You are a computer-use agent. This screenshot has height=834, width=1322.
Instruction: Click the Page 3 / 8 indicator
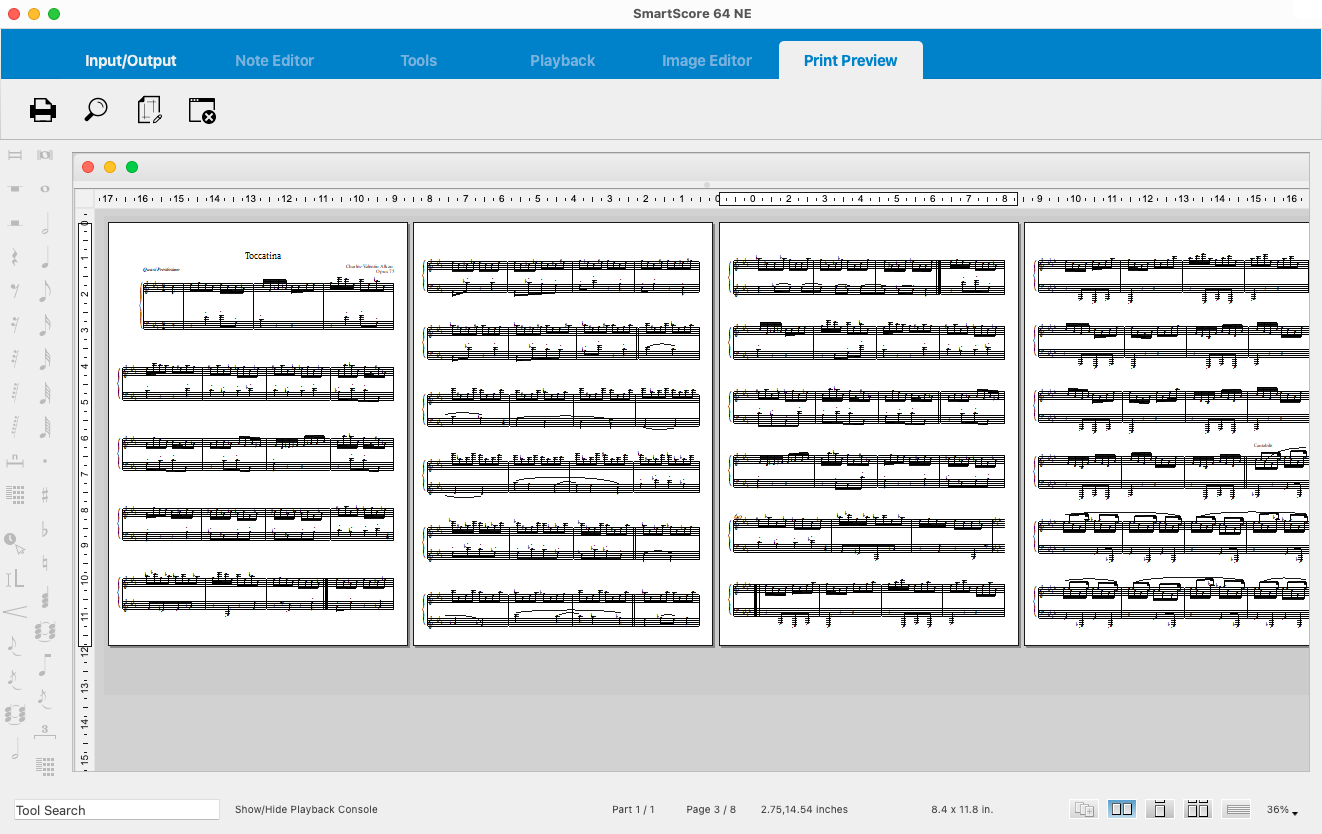click(x=711, y=809)
